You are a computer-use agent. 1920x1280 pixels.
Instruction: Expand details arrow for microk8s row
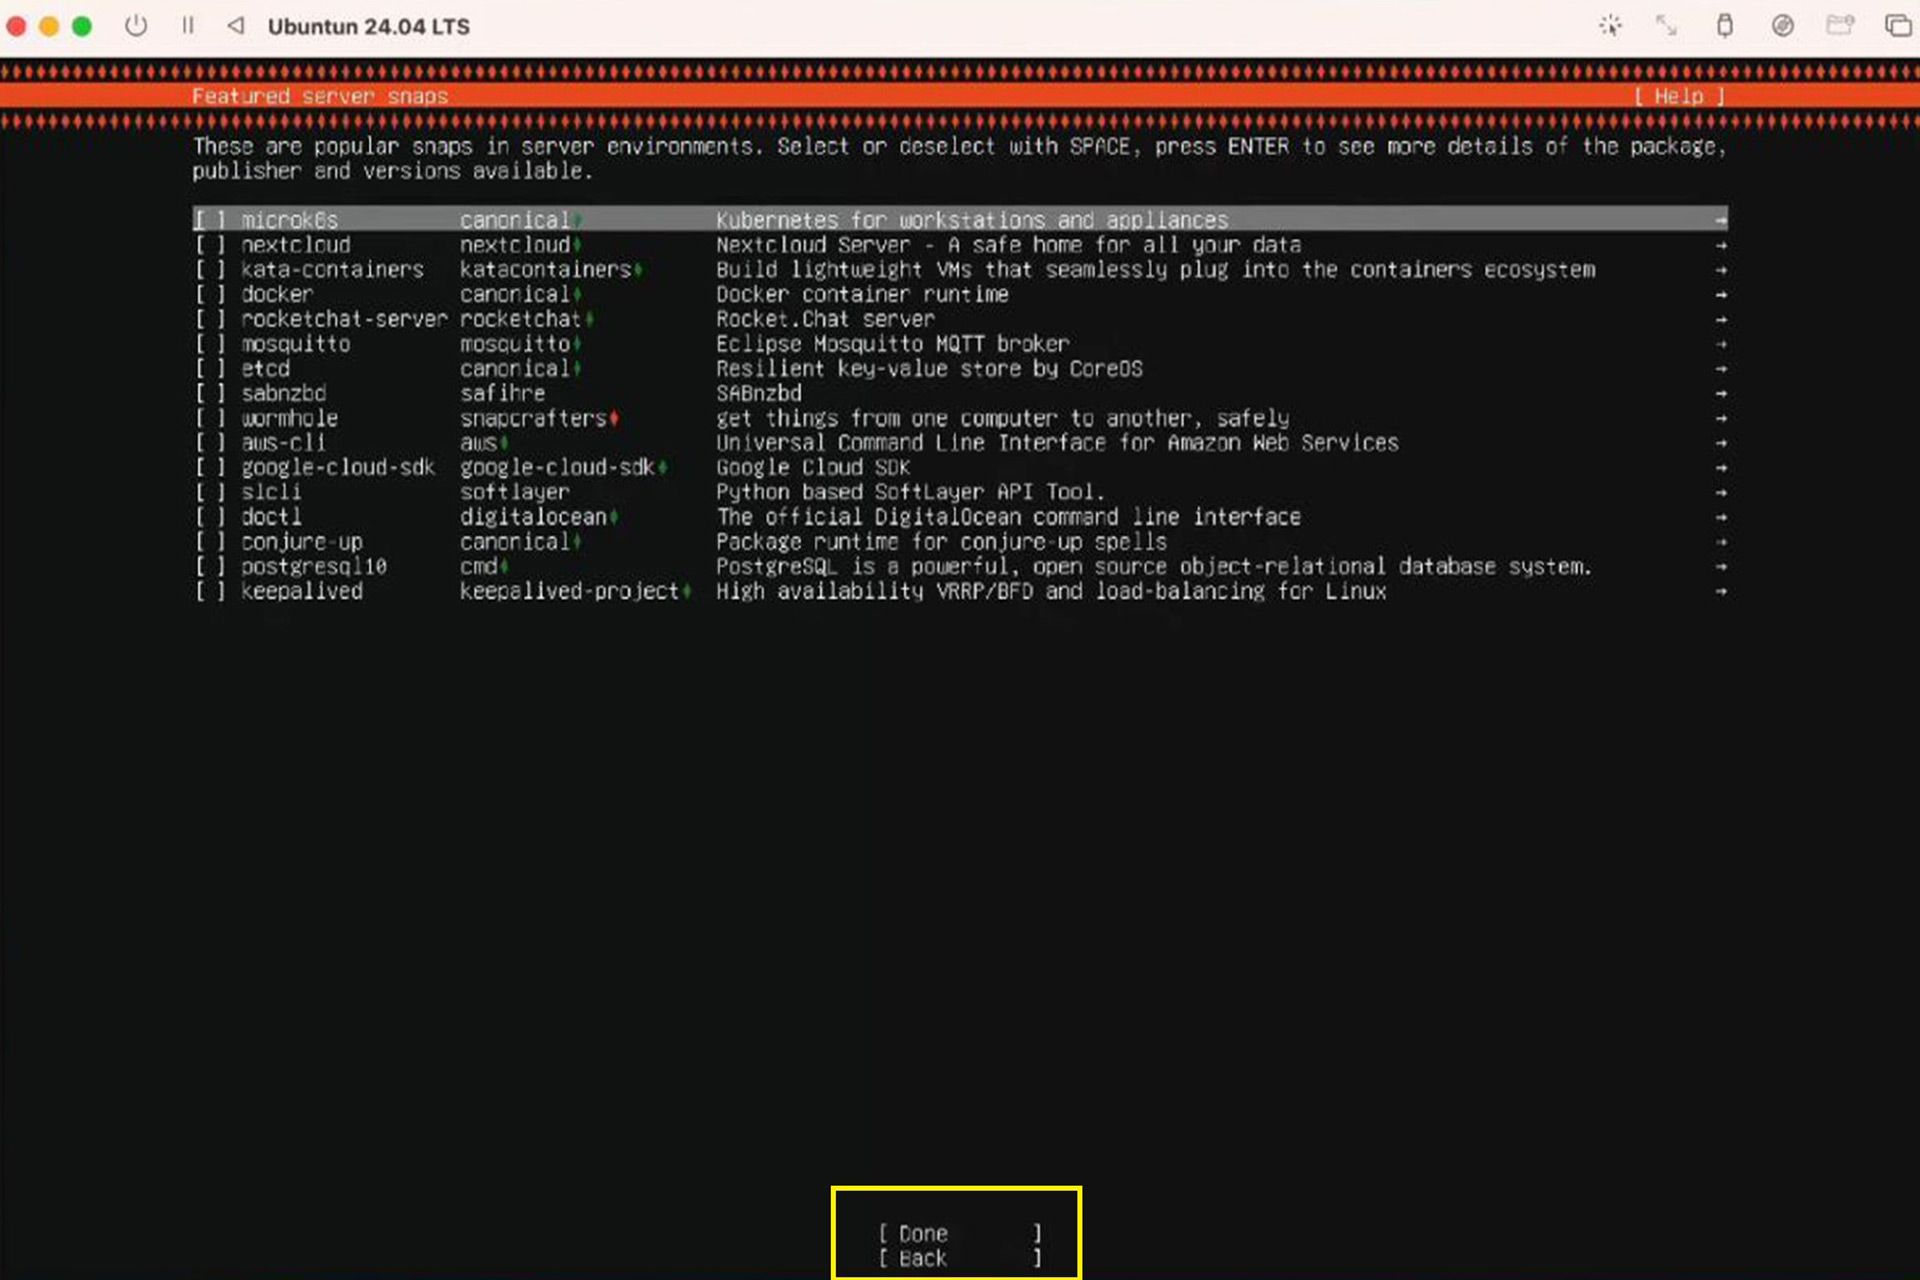[1720, 220]
